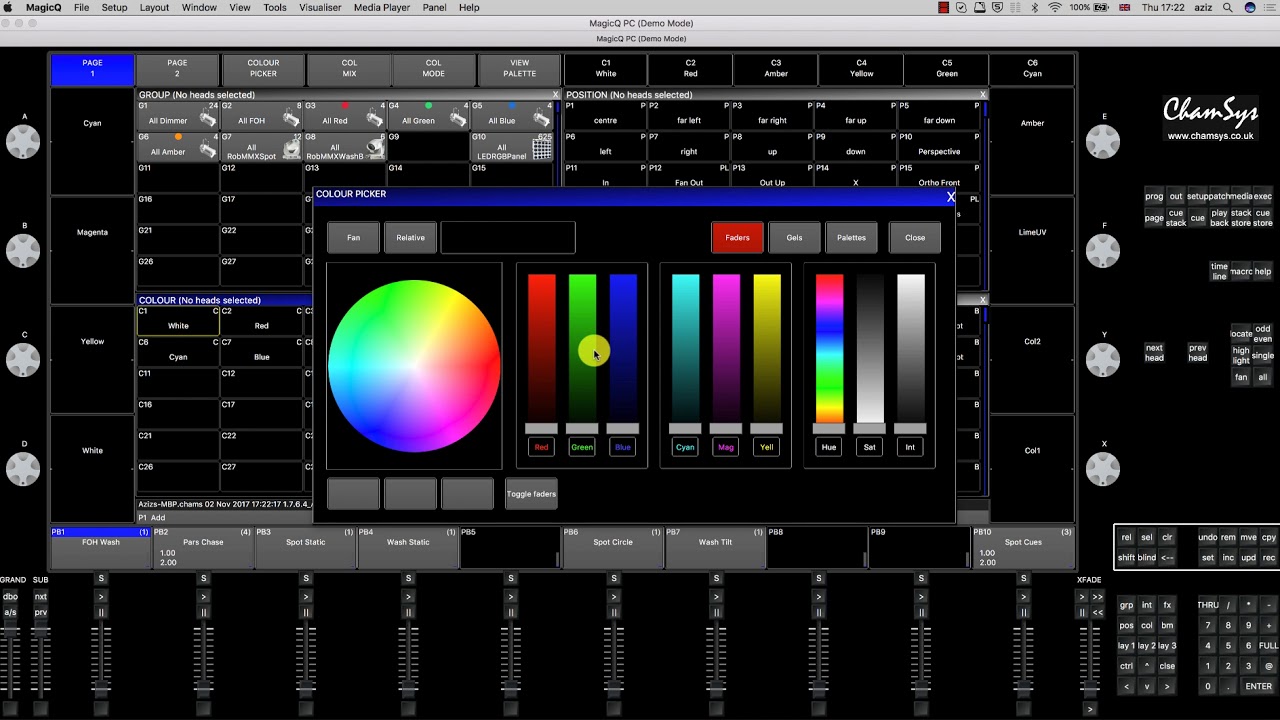1280x720 pixels.
Task: Toggle Relative mode in Colour Picker
Action: click(410, 237)
